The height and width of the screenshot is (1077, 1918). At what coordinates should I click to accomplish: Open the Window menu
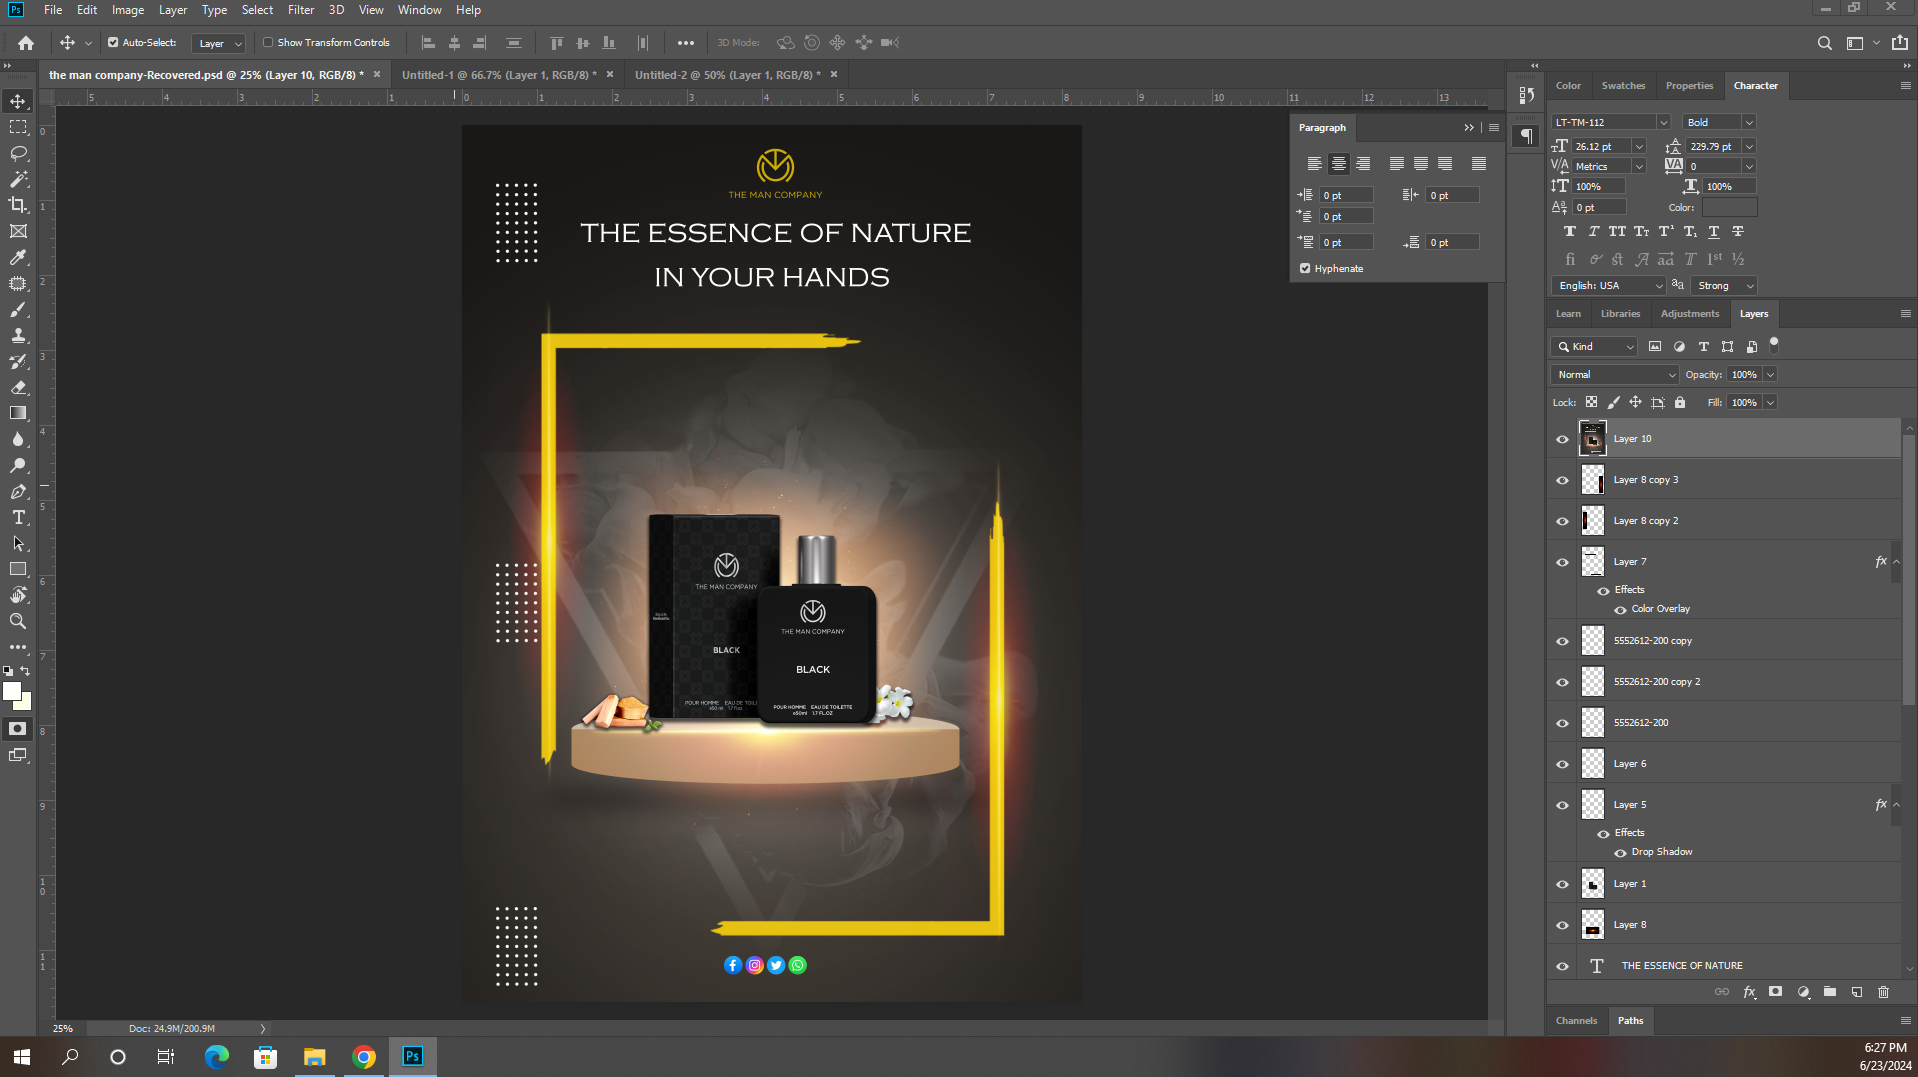point(419,10)
